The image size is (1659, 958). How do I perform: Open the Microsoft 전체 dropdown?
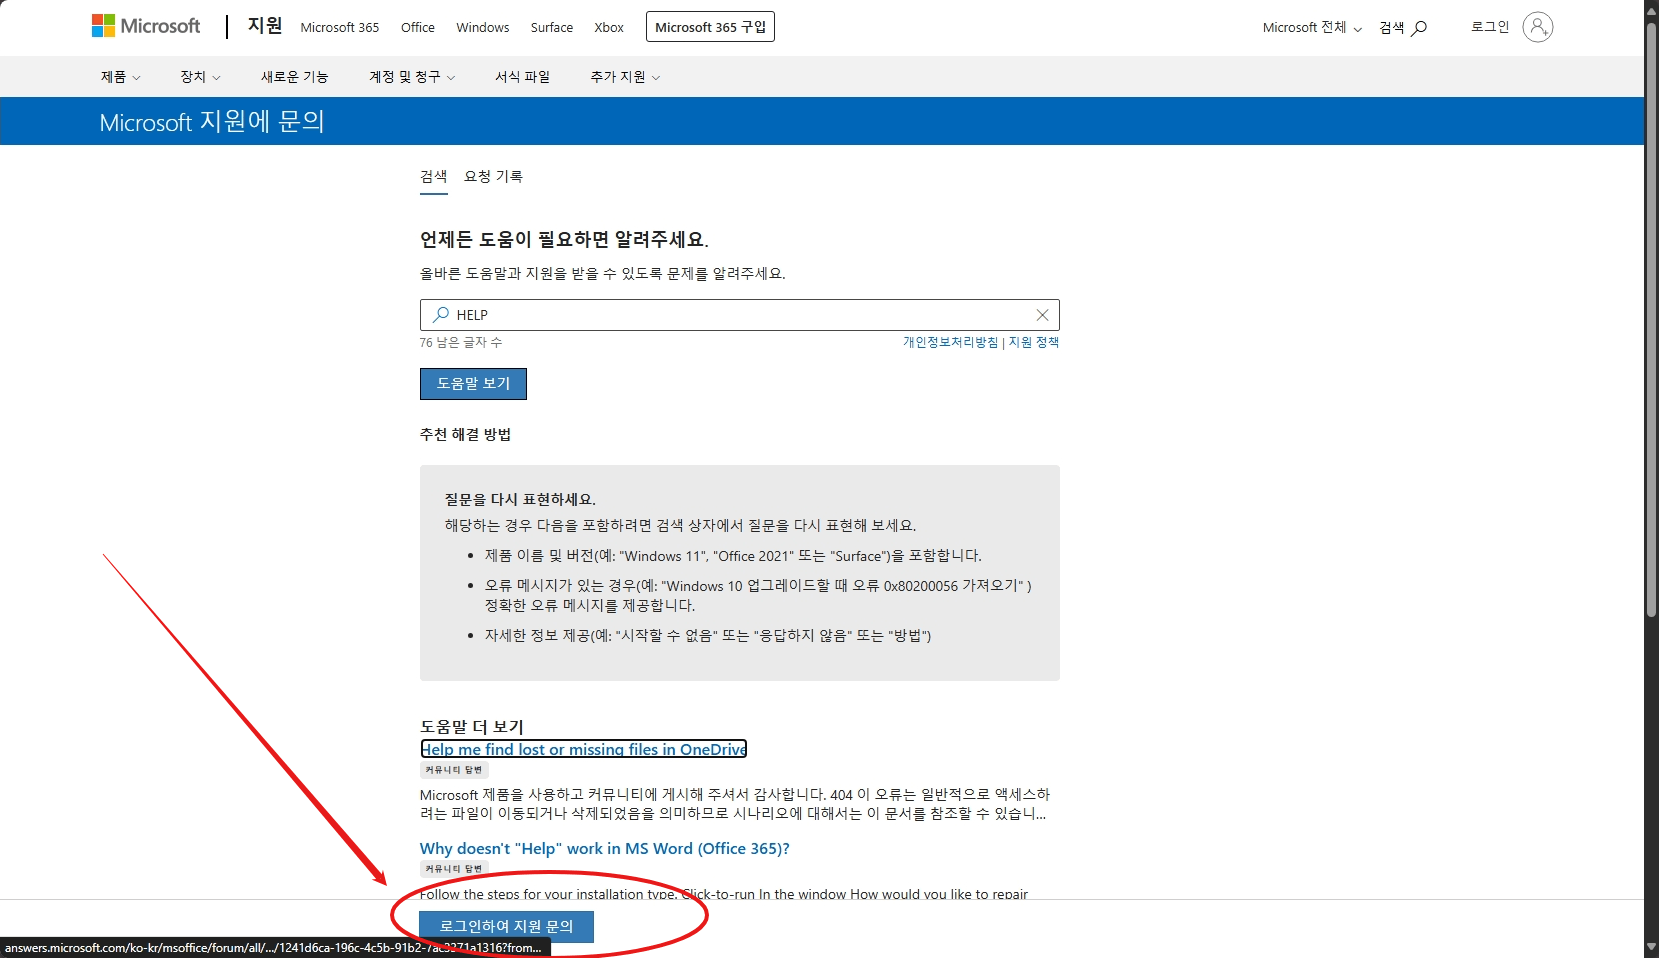[x=1312, y=28]
